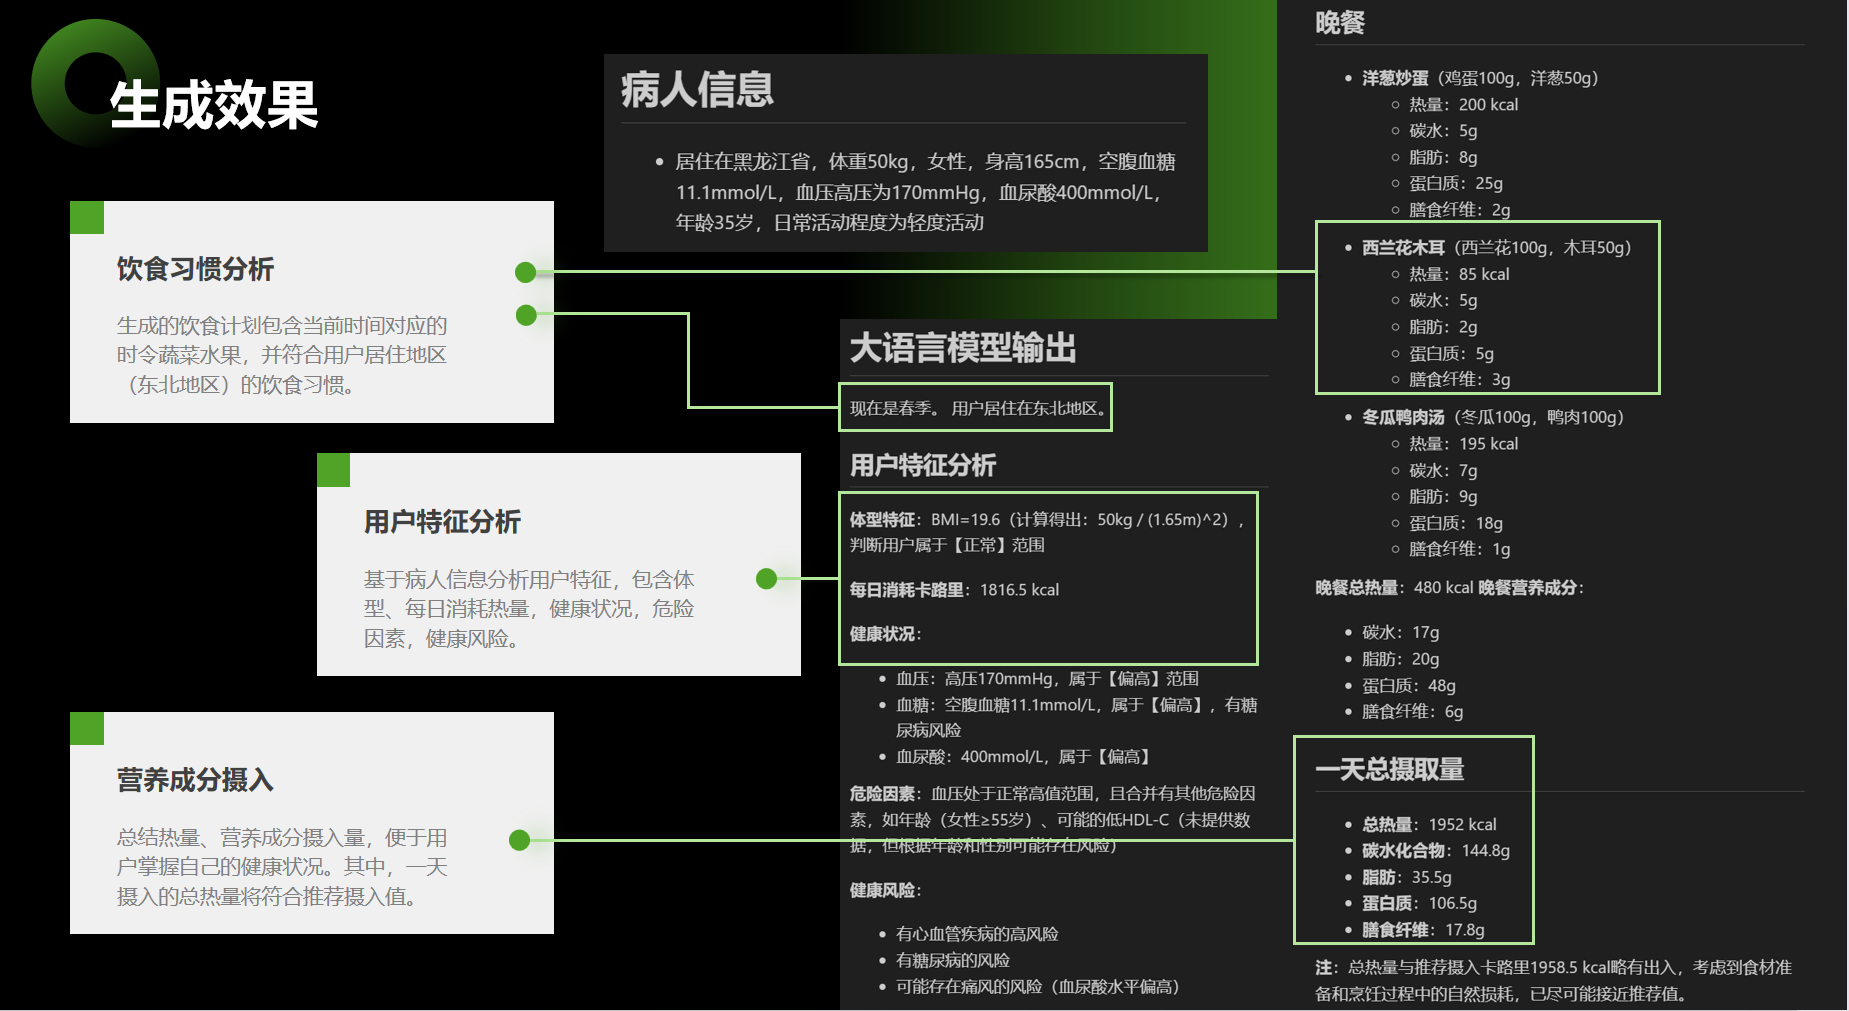1849x1011 pixels.
Task: Click bullet "有糖尿病的风险"
Action: point(952,960)
